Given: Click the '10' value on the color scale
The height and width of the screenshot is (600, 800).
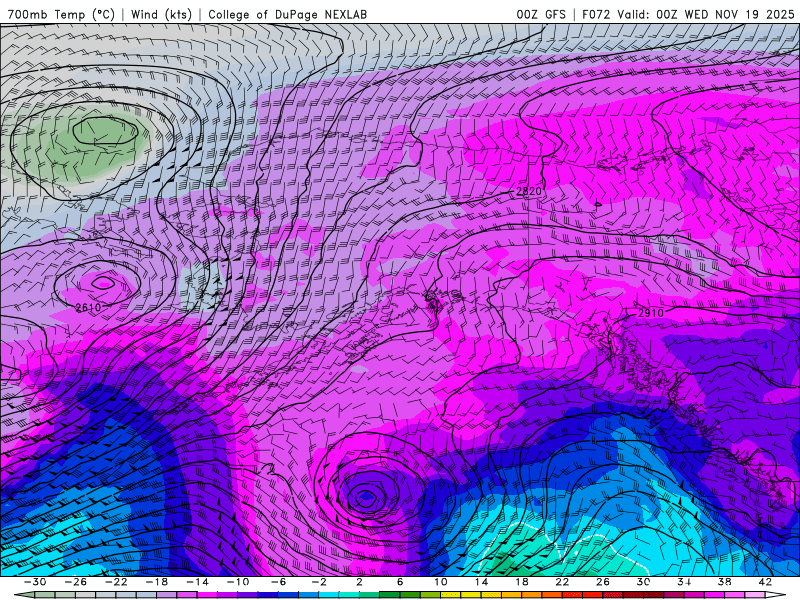Looking at the screenshot, I should [x=441, y=582].
